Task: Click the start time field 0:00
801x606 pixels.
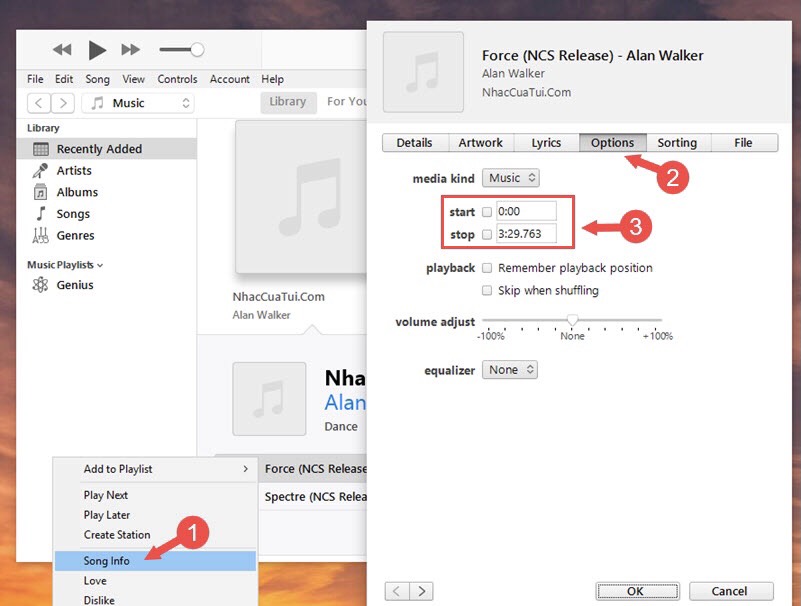Action: [x=526, y=212]
